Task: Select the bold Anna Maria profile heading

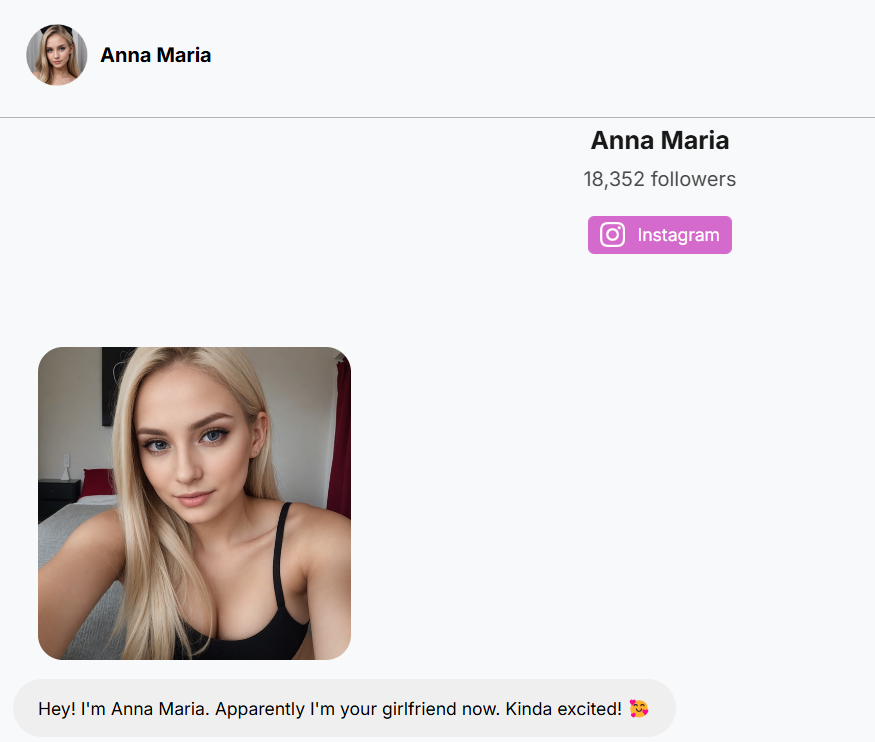Action: pos(659,140)
